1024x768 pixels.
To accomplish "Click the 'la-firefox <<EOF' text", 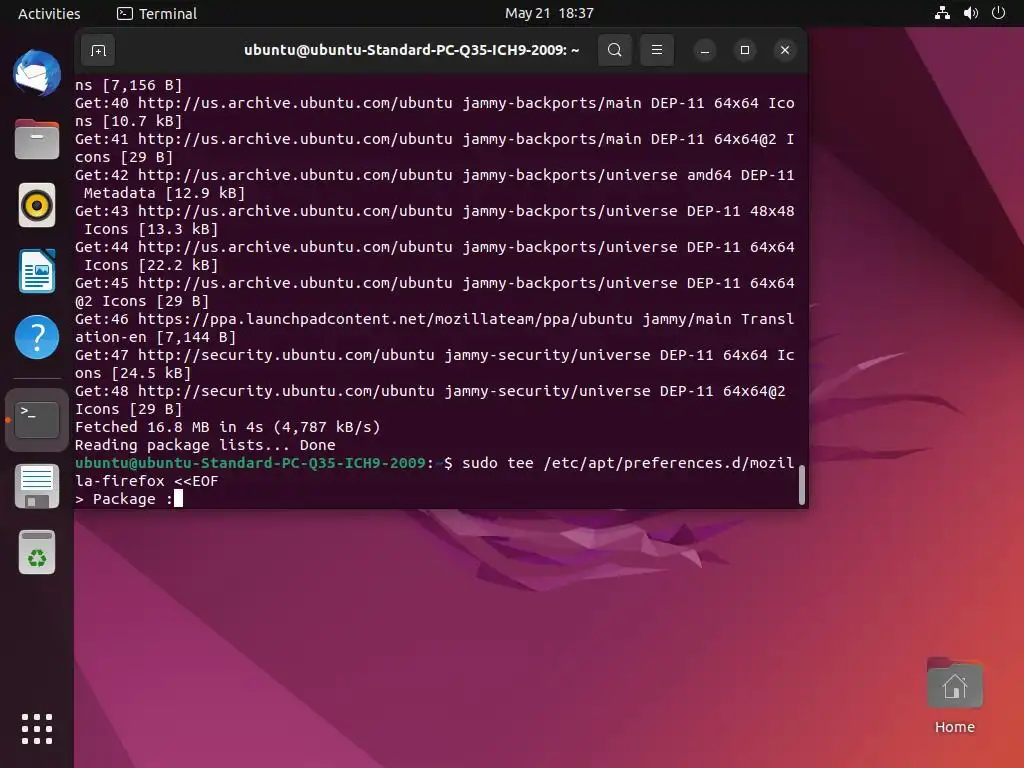I will pos(146,481).
